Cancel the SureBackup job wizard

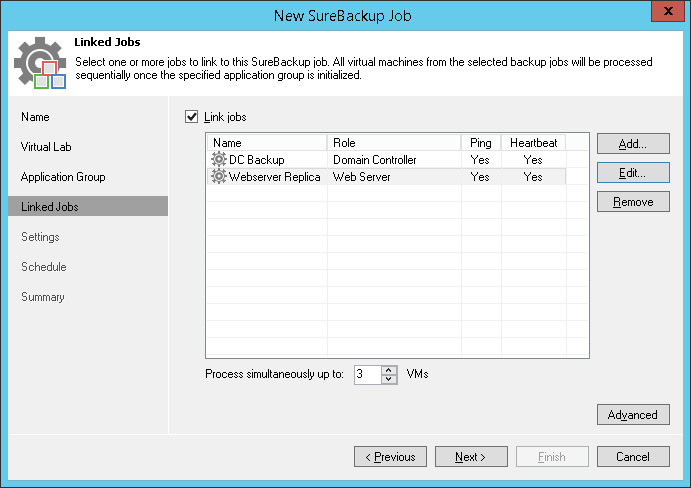633,457
